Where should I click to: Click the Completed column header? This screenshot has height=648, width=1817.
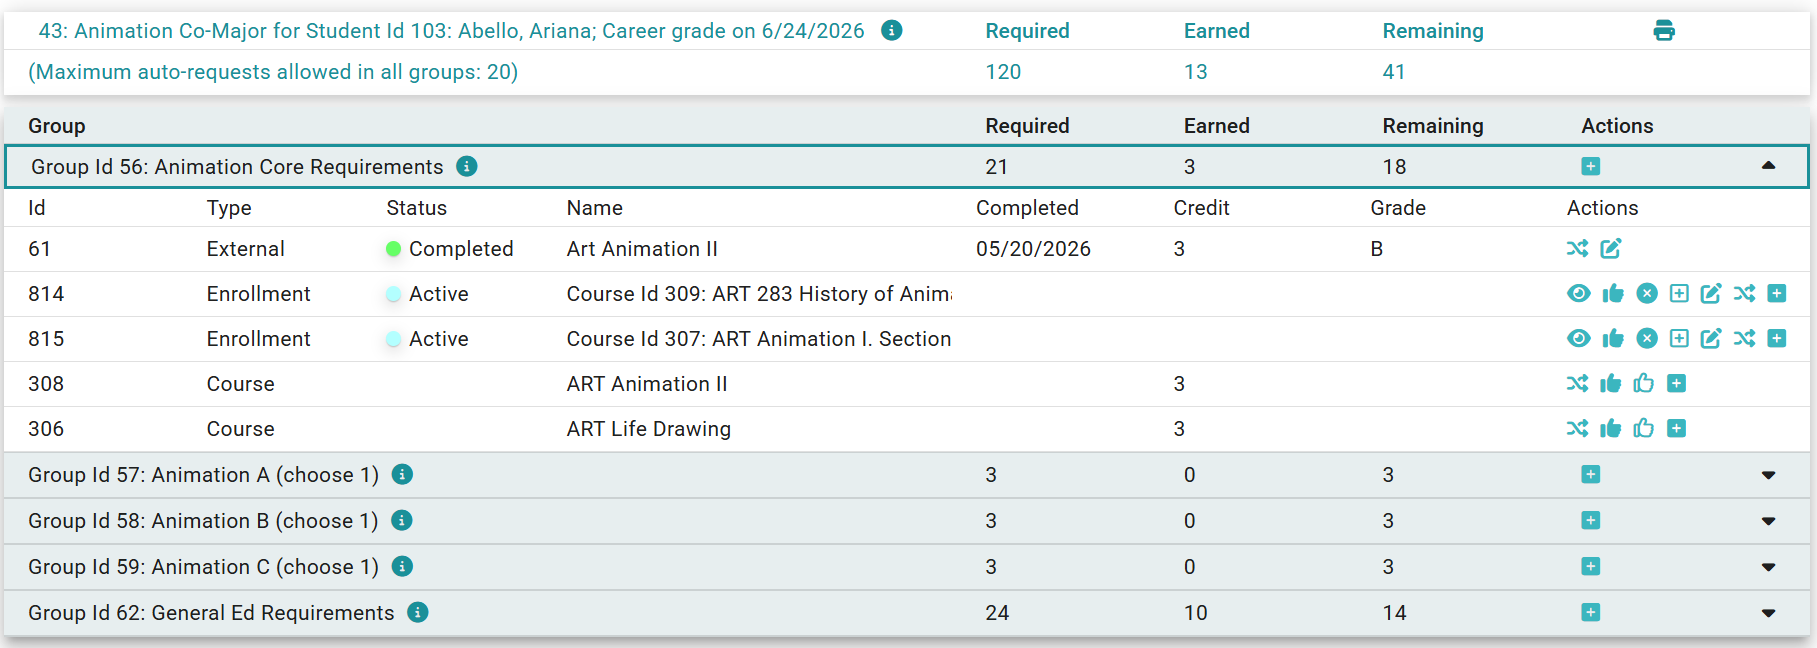coord(1027,208)
